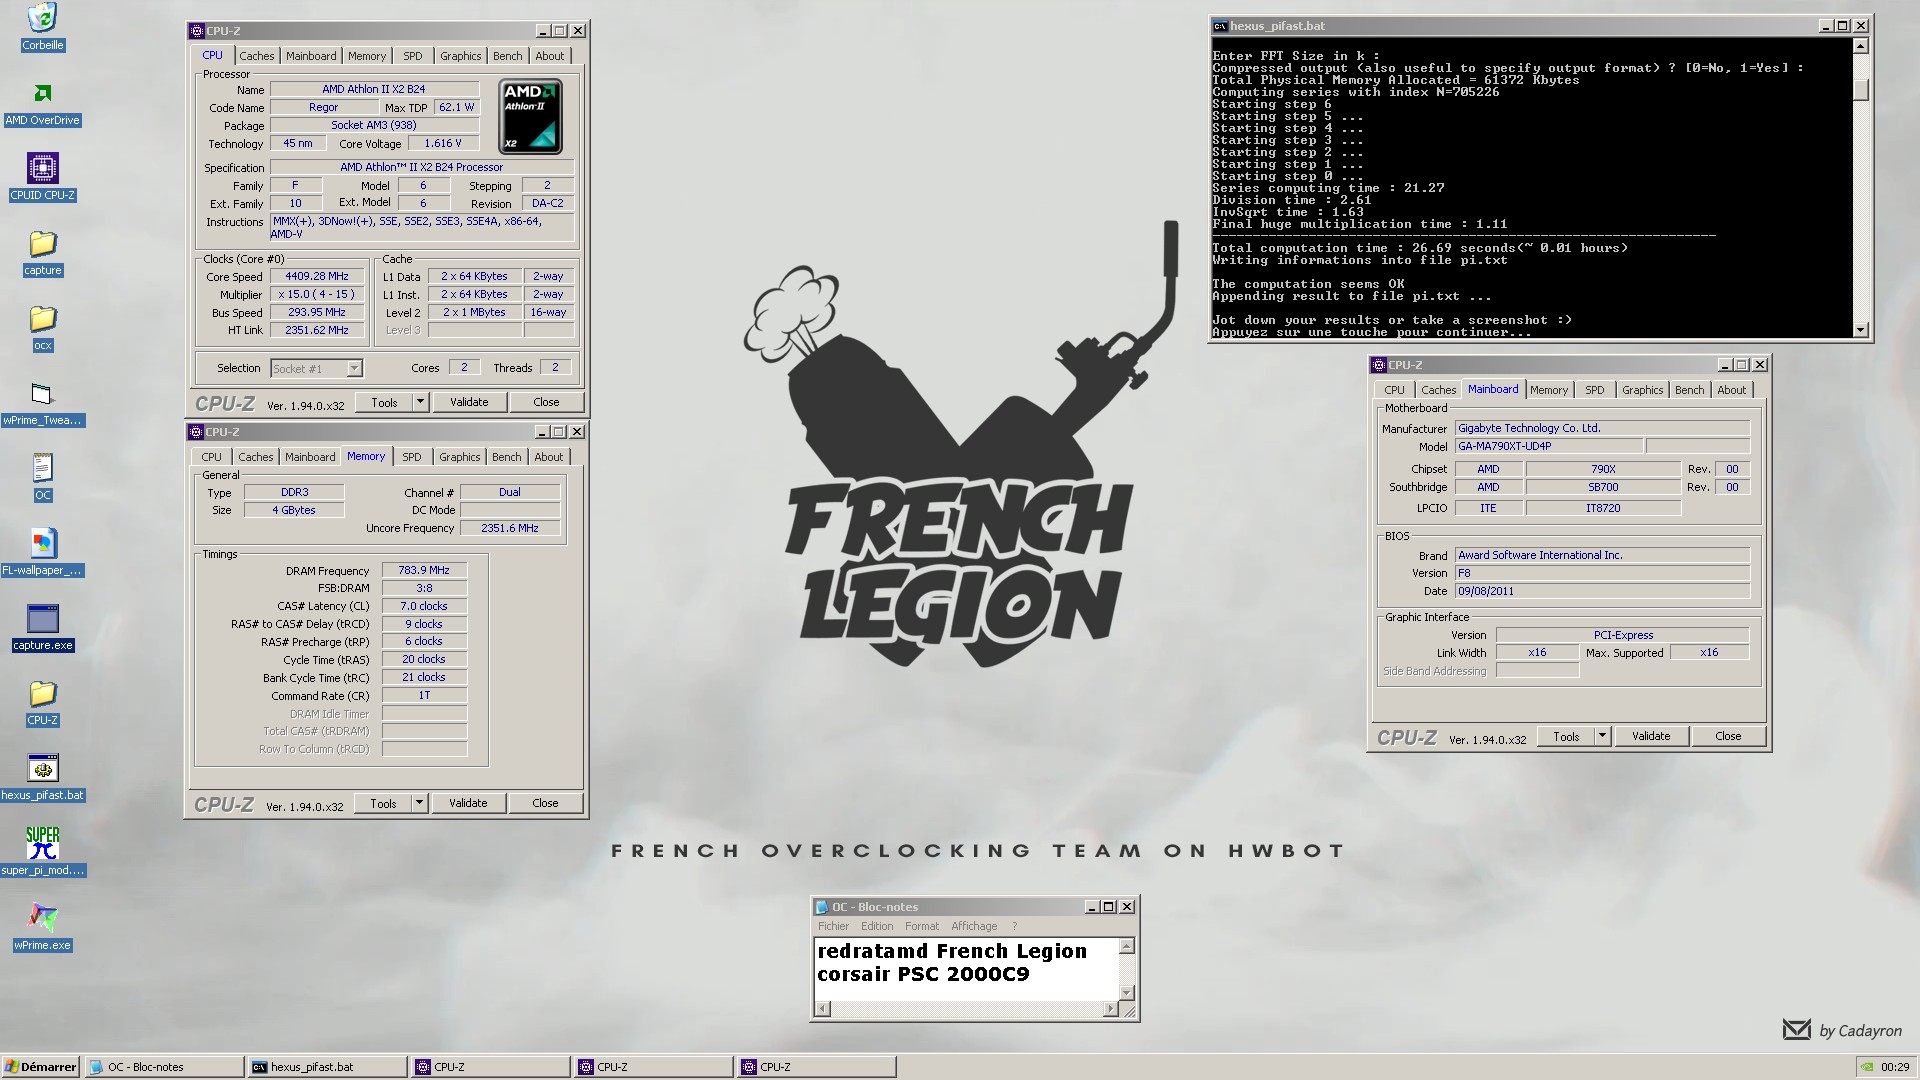Expand Tools dropdown arrow in CPU tab window
Viewport: 1920px width, 1080px height.
pos(420,402)
